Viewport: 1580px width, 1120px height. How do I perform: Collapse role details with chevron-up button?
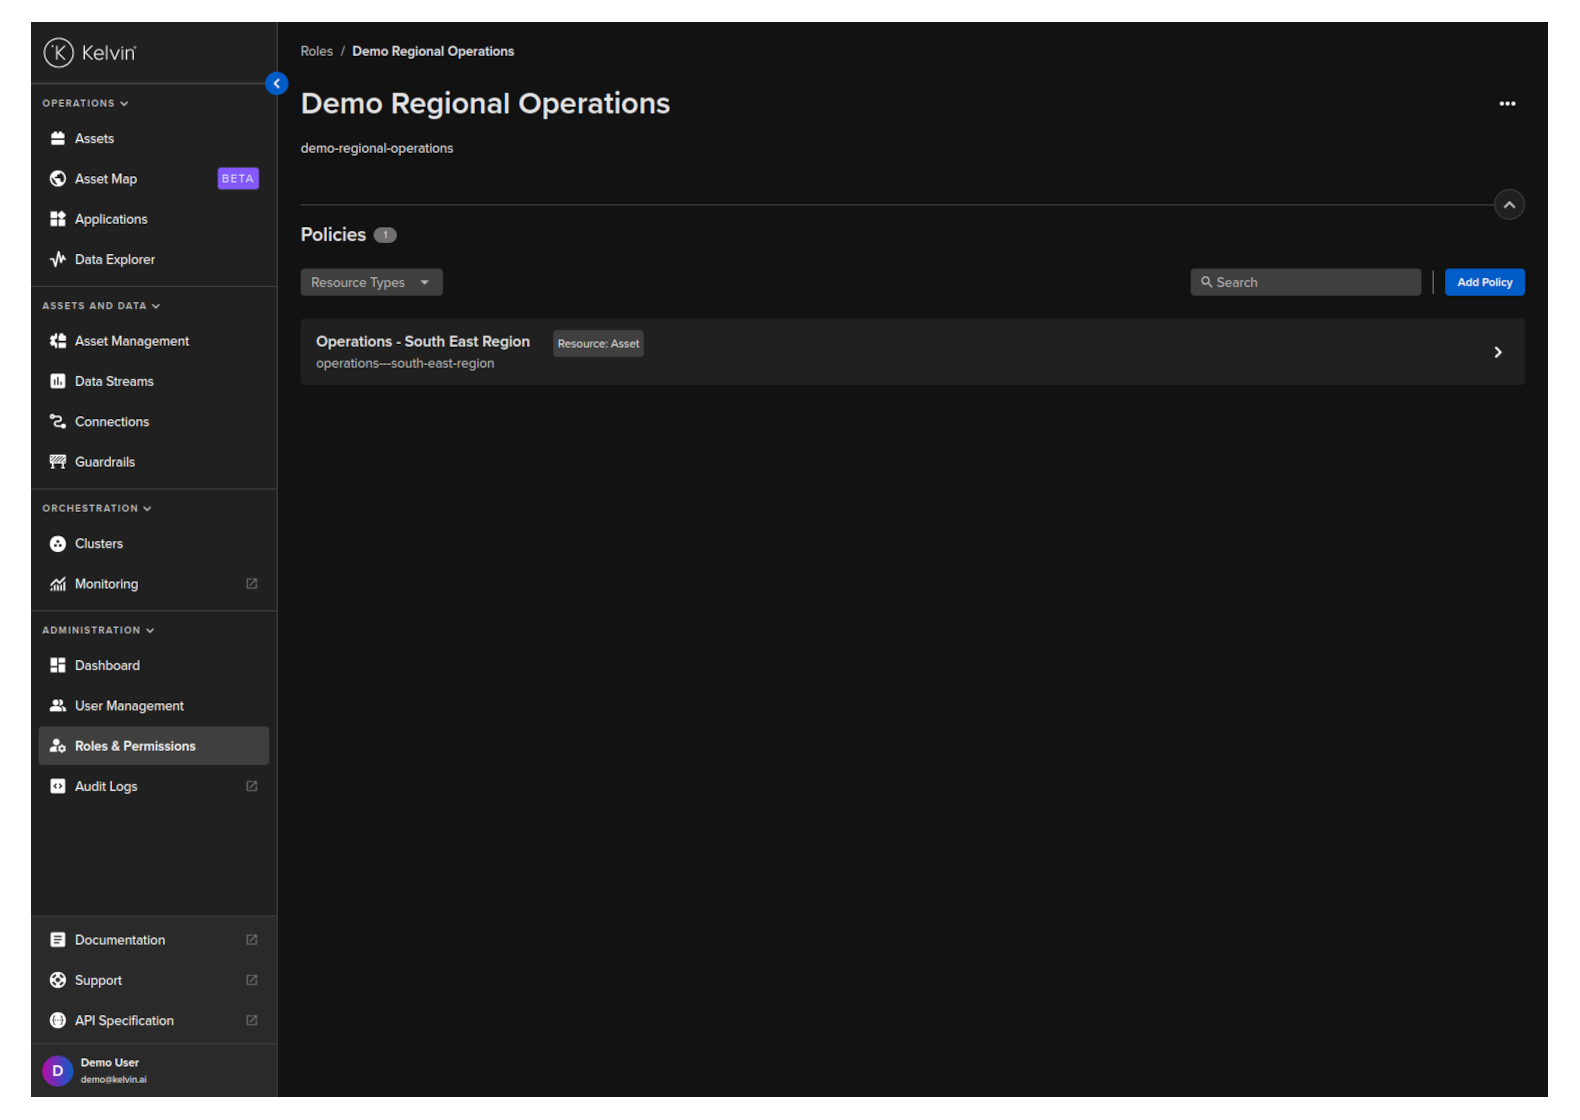click(x=1509, y=205)
